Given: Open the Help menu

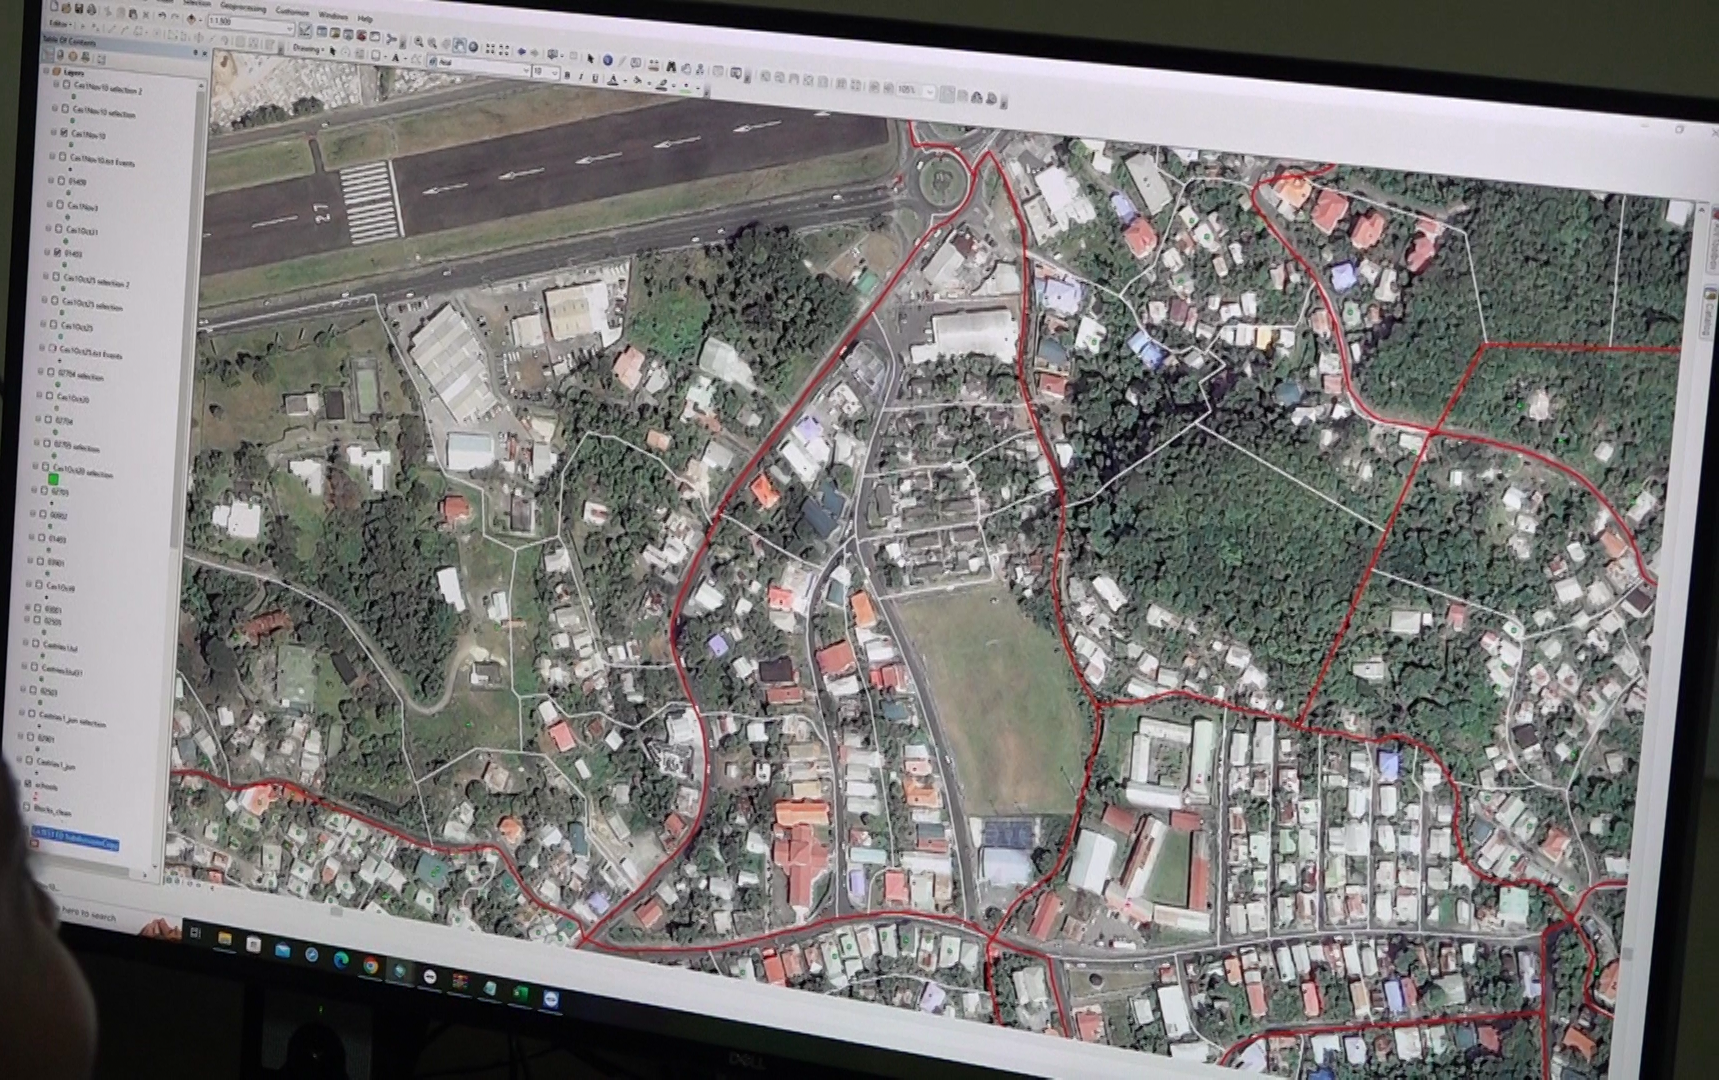Looking at the screenshot, I should click(x=365, y=18).
